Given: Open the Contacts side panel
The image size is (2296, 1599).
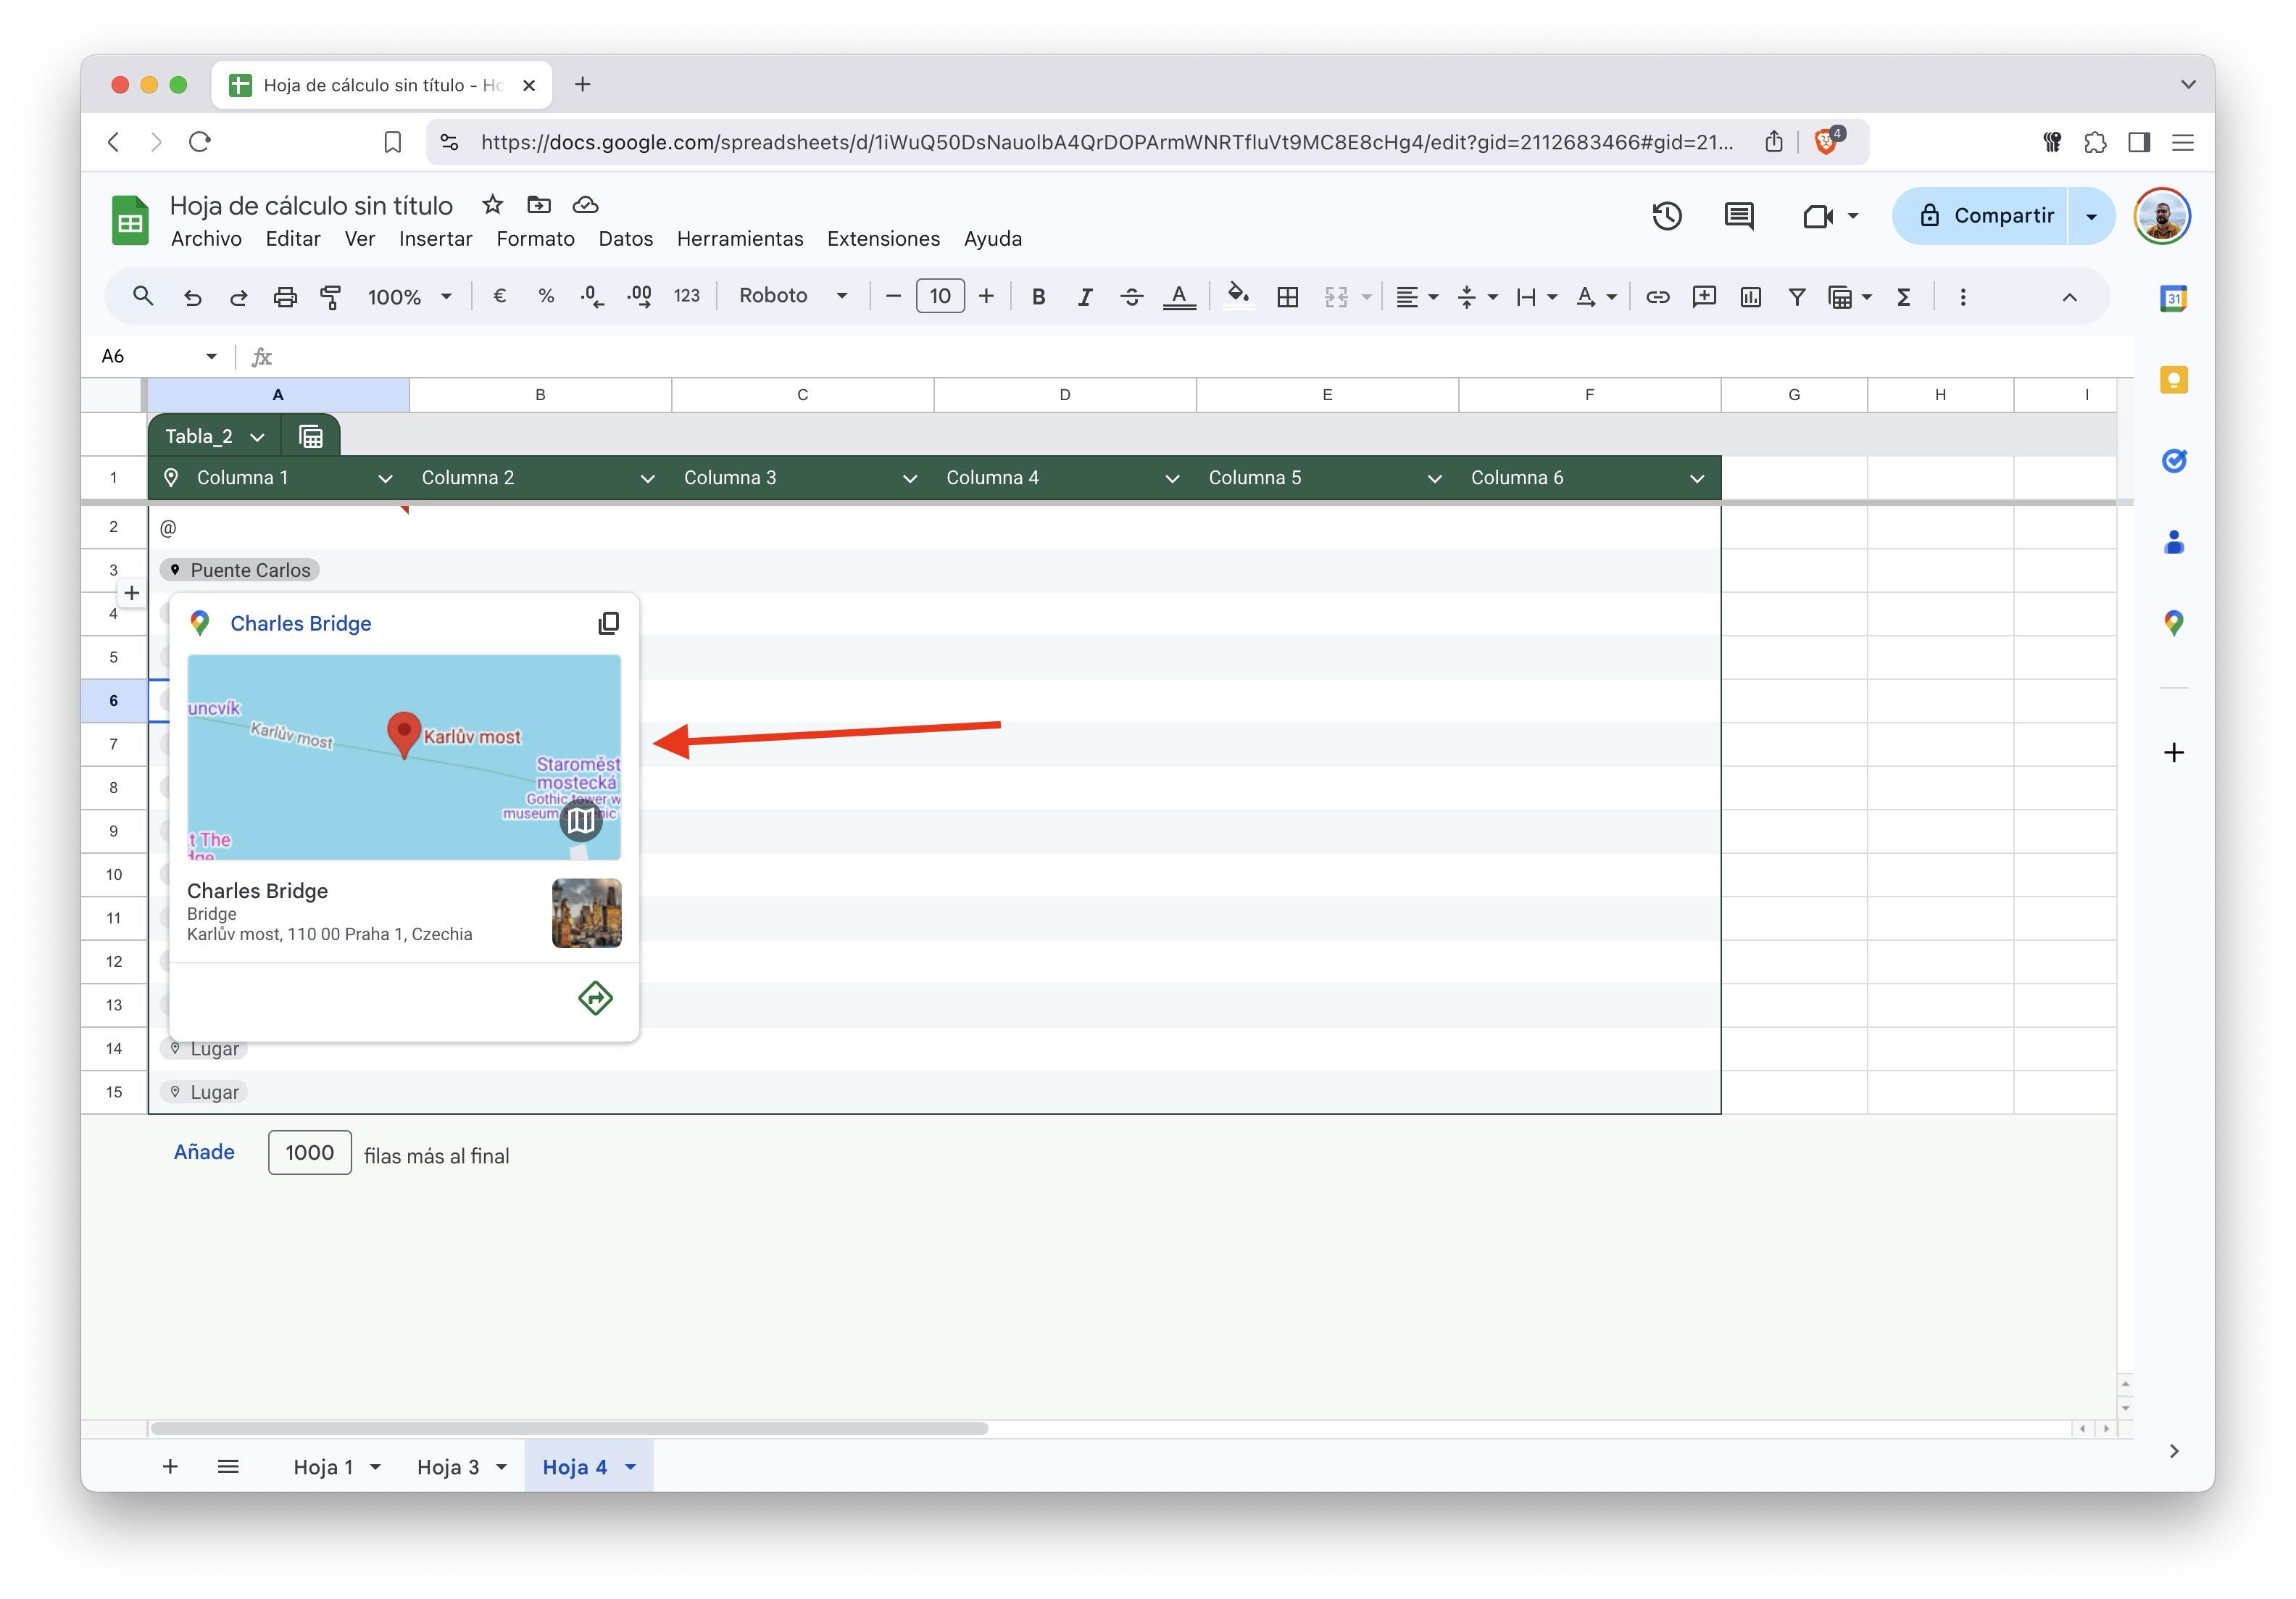Looking at the screenshot, I should 2173,542.
